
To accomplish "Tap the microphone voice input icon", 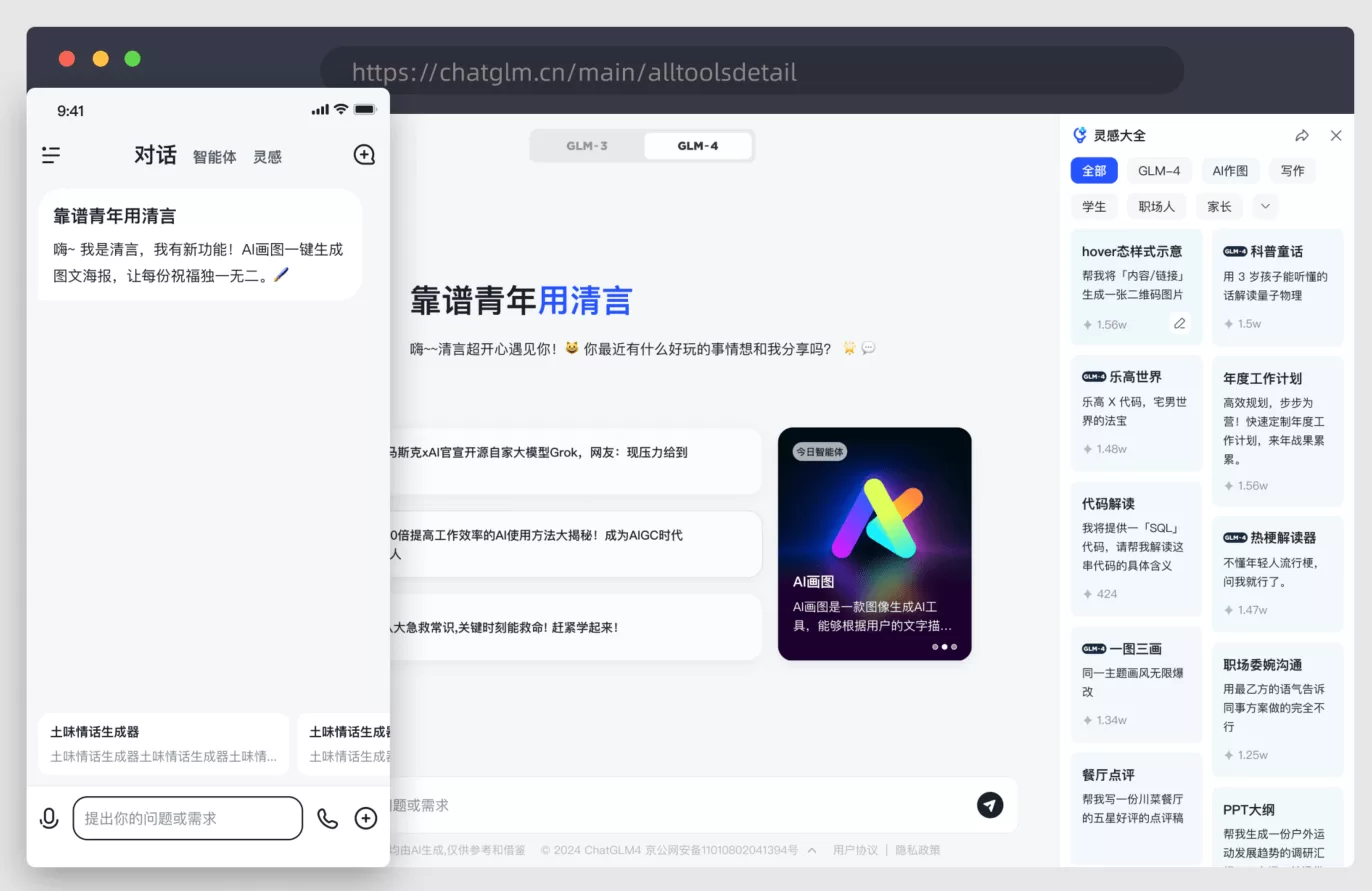I will pos(48,818).
